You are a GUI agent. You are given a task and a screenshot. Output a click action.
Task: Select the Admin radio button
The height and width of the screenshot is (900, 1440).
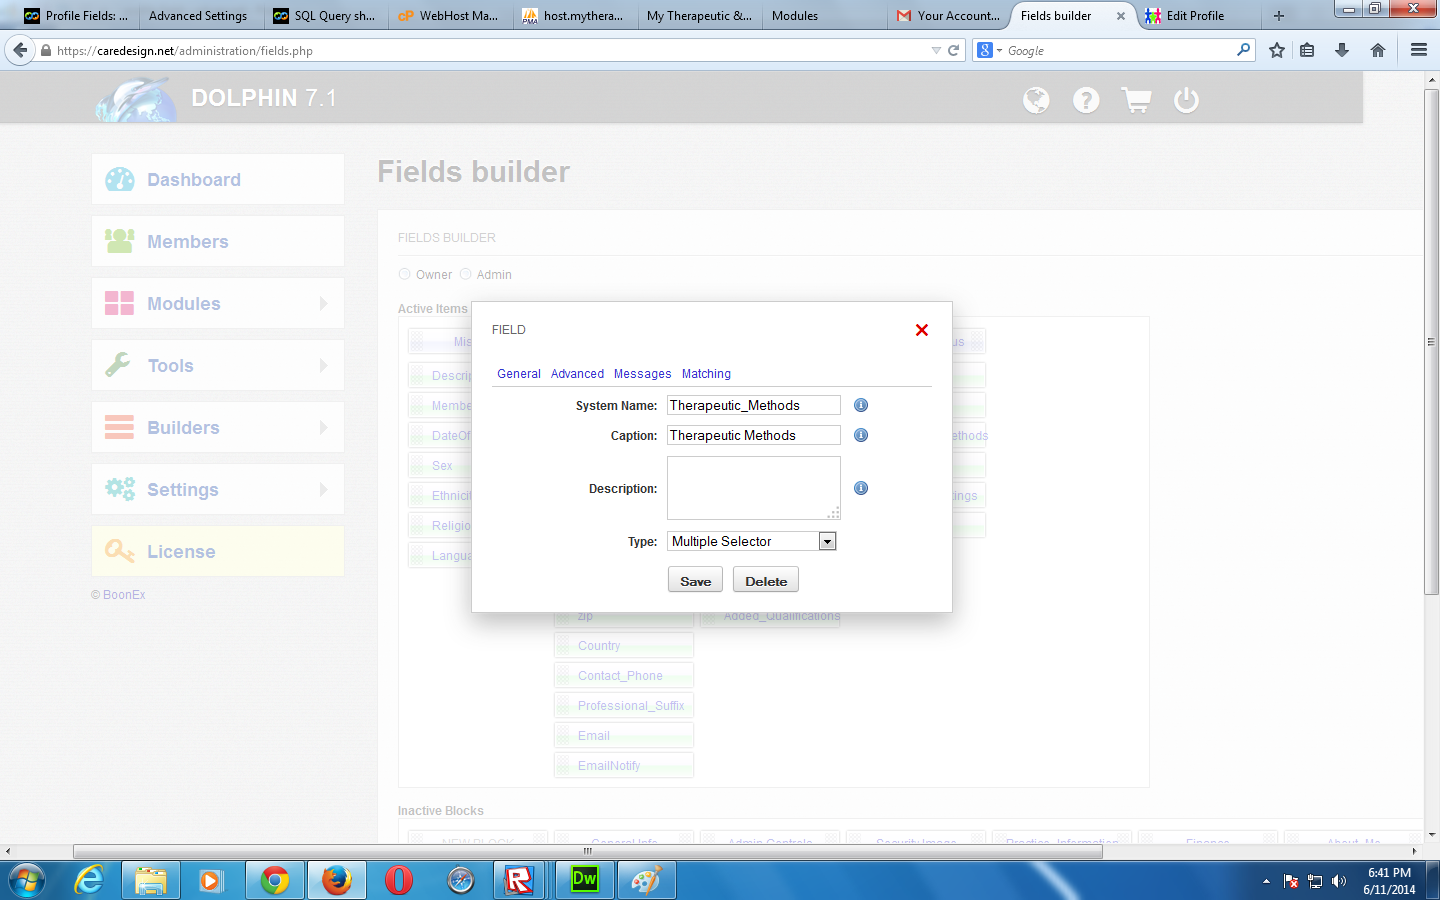click(x=466, y=274)
